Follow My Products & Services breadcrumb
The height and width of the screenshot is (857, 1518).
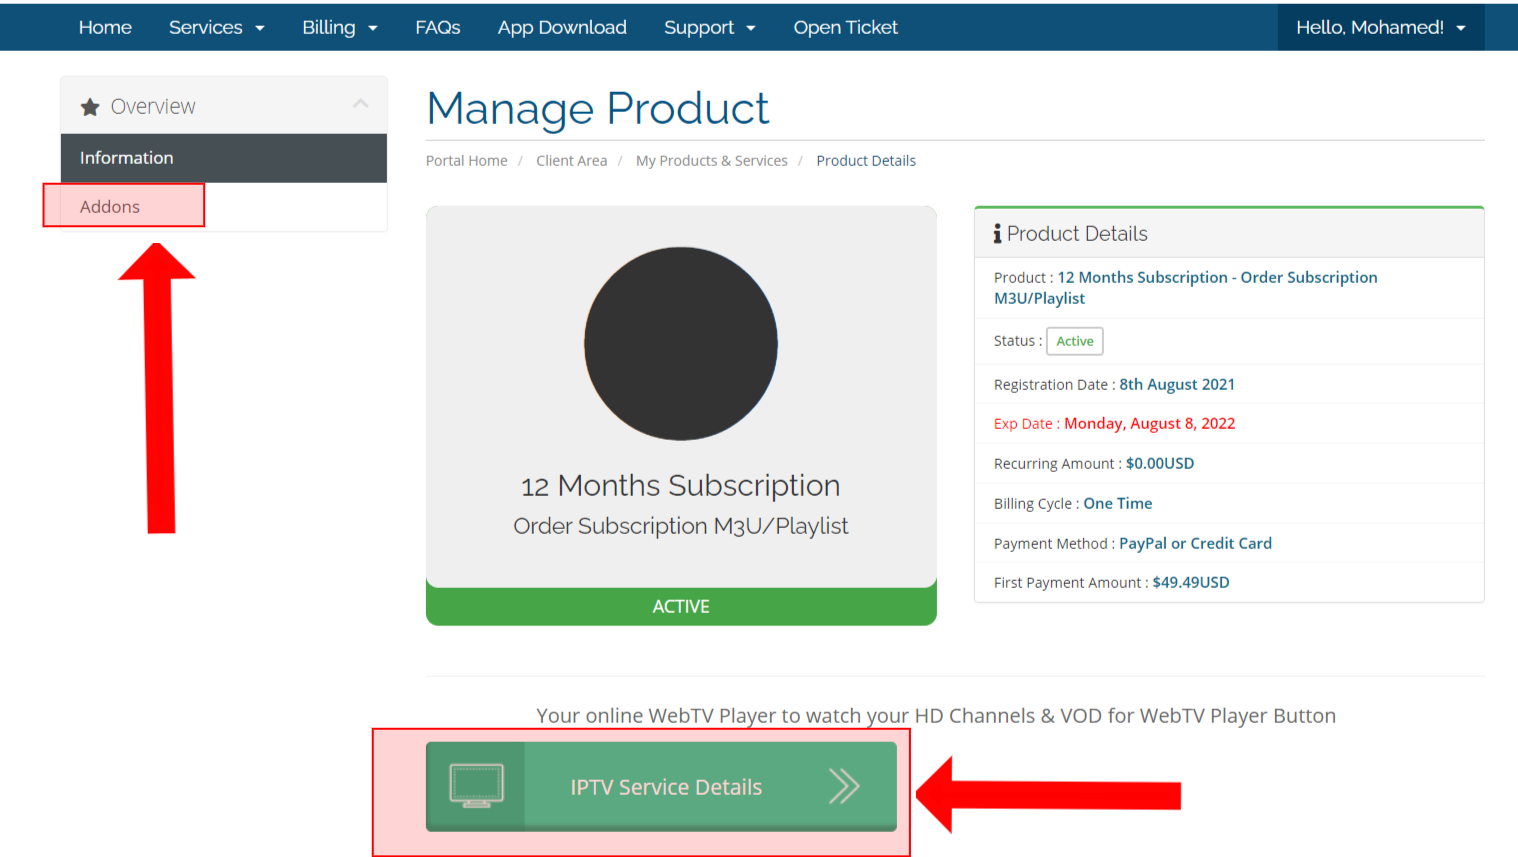712,161
